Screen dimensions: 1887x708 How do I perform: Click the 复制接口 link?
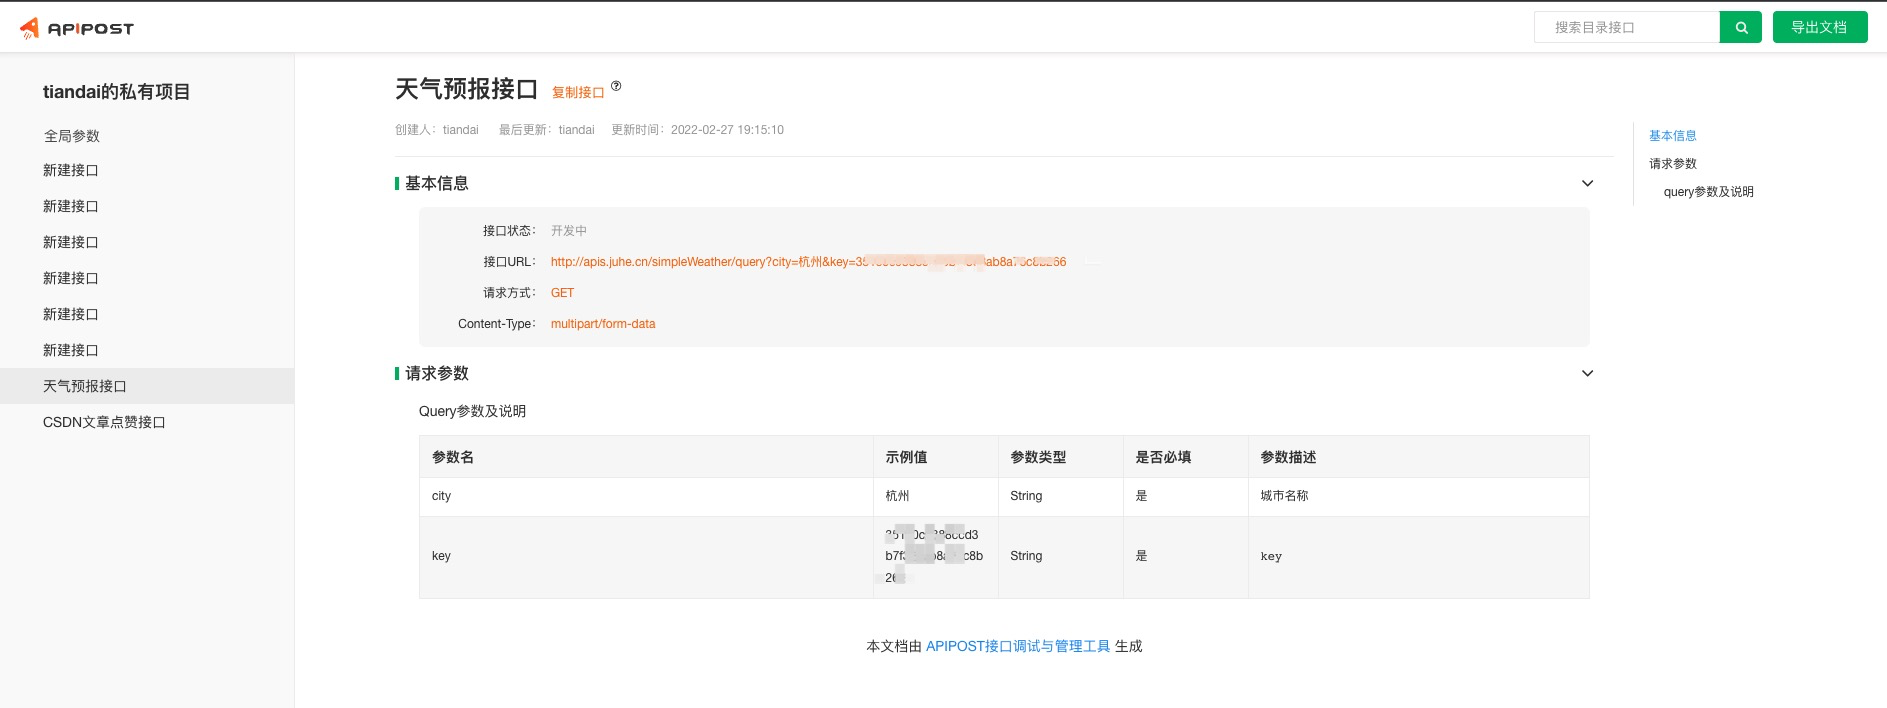578,92
